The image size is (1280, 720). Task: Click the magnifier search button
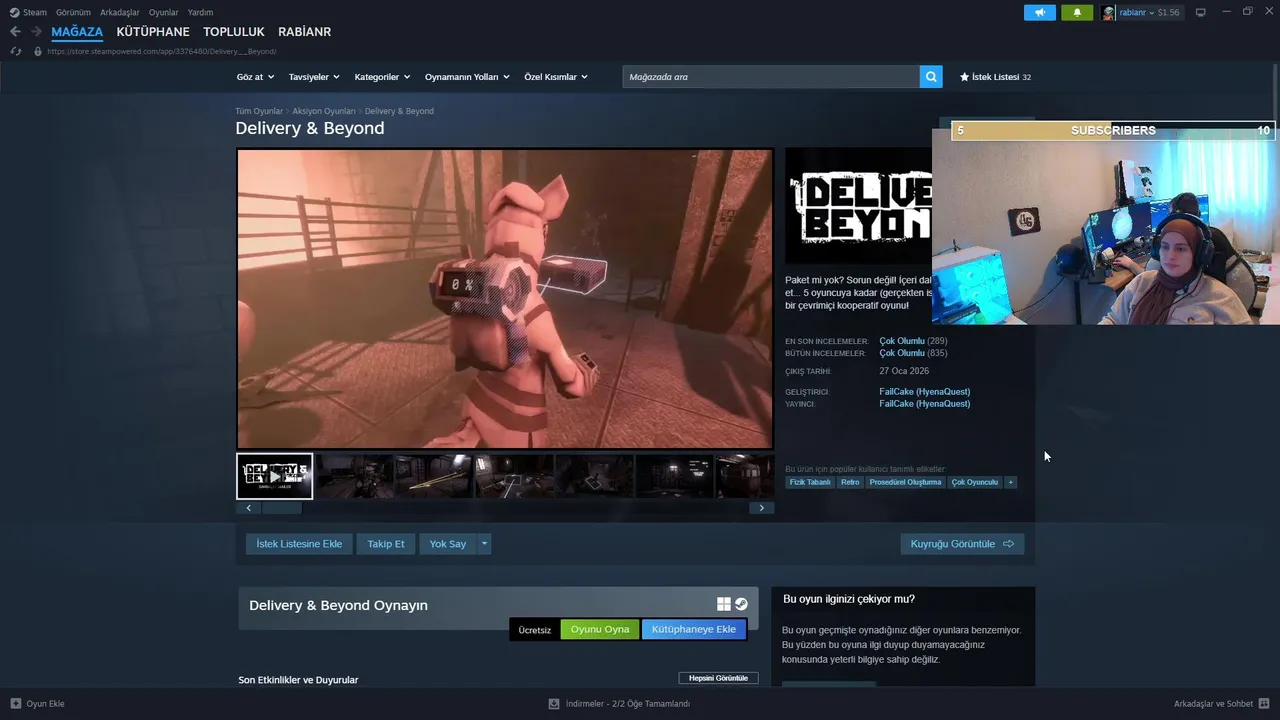coord(931,77)
